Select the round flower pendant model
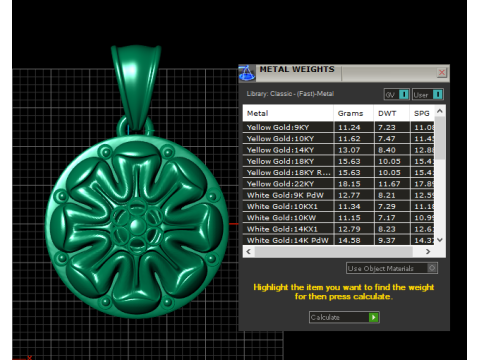The image size is (480, 360). [137, 227]
